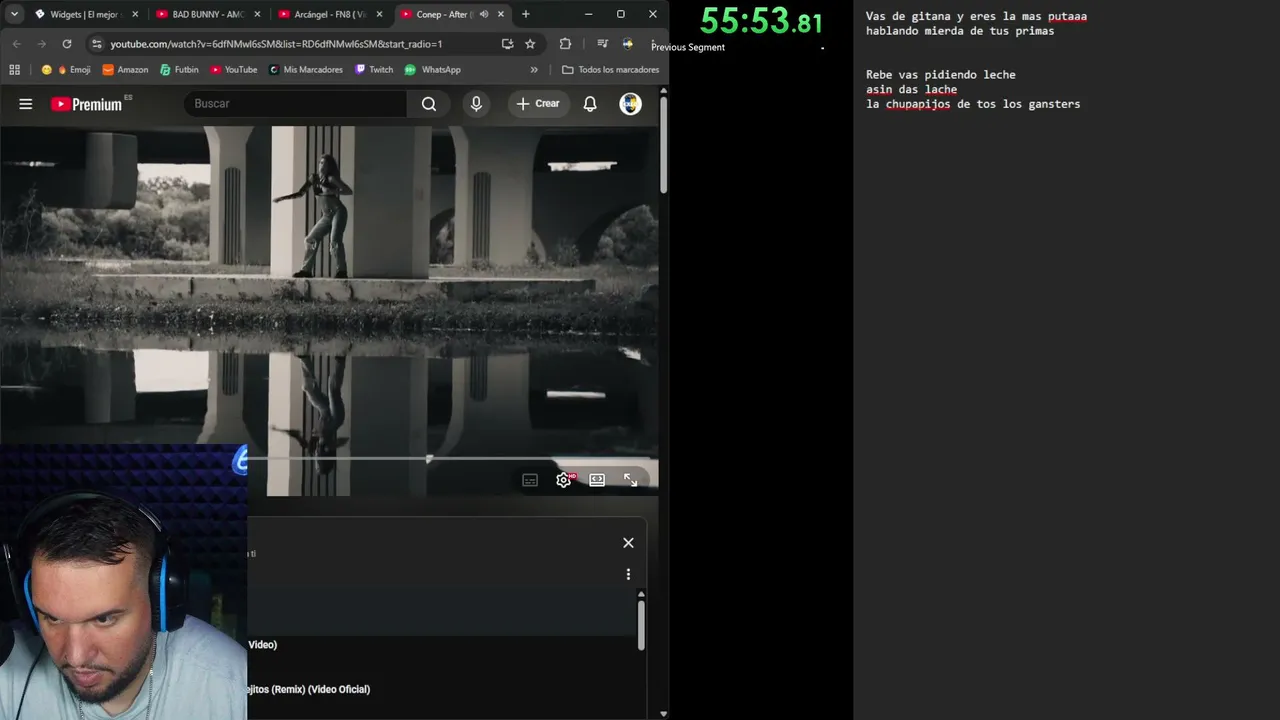Image resolution: width=1280 pixels, height=720 pixels.
Task: Open YouTube notifications bell
Action: pyautogui.click(x=590, y=104)
